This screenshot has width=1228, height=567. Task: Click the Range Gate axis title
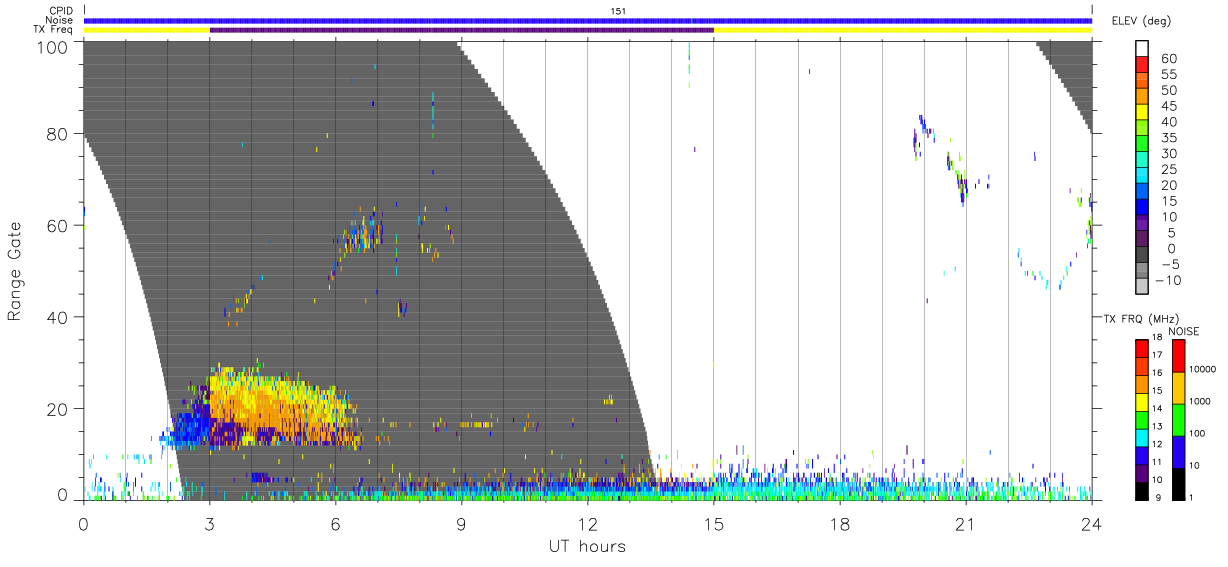point(15,270)
